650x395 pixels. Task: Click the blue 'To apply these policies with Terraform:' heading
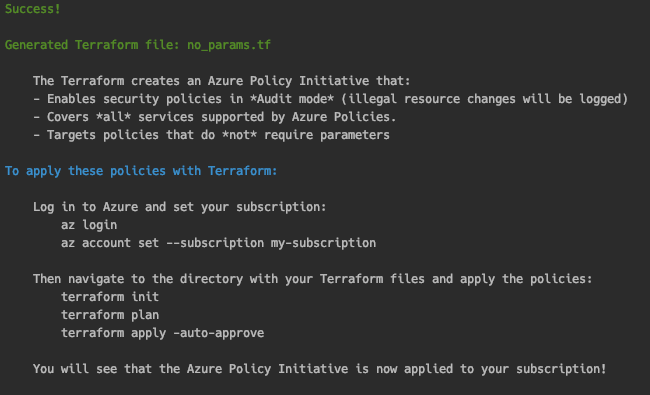(141, 171)
